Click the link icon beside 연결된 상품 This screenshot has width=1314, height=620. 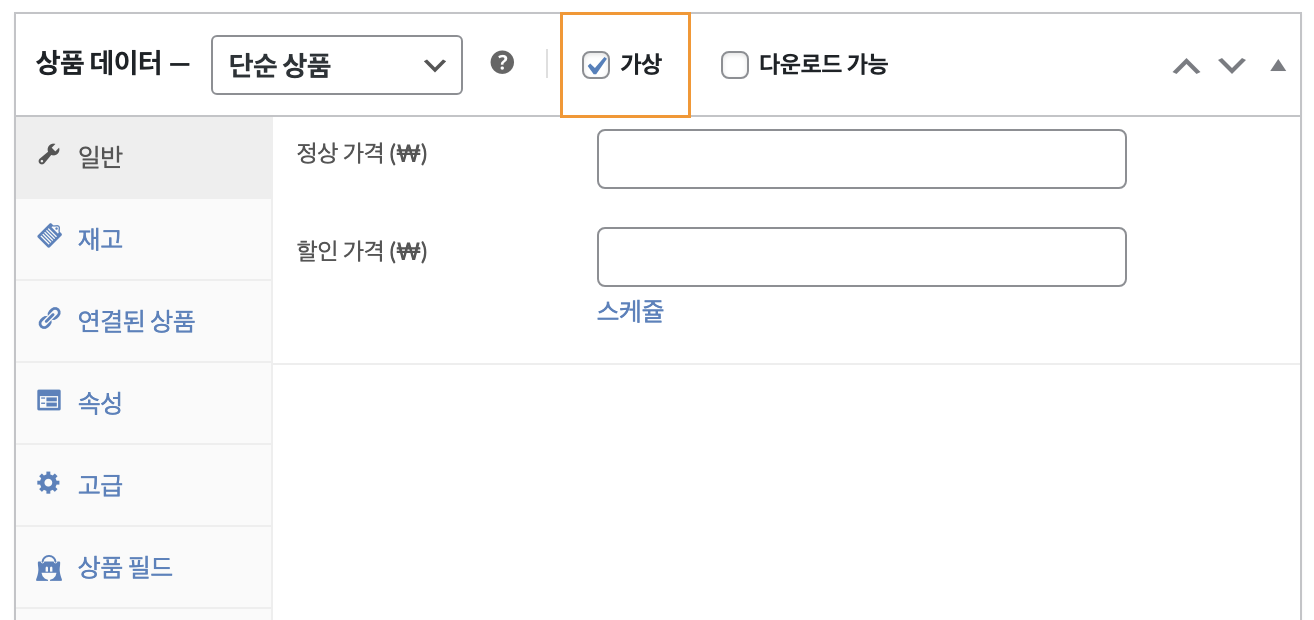[48, 319]
